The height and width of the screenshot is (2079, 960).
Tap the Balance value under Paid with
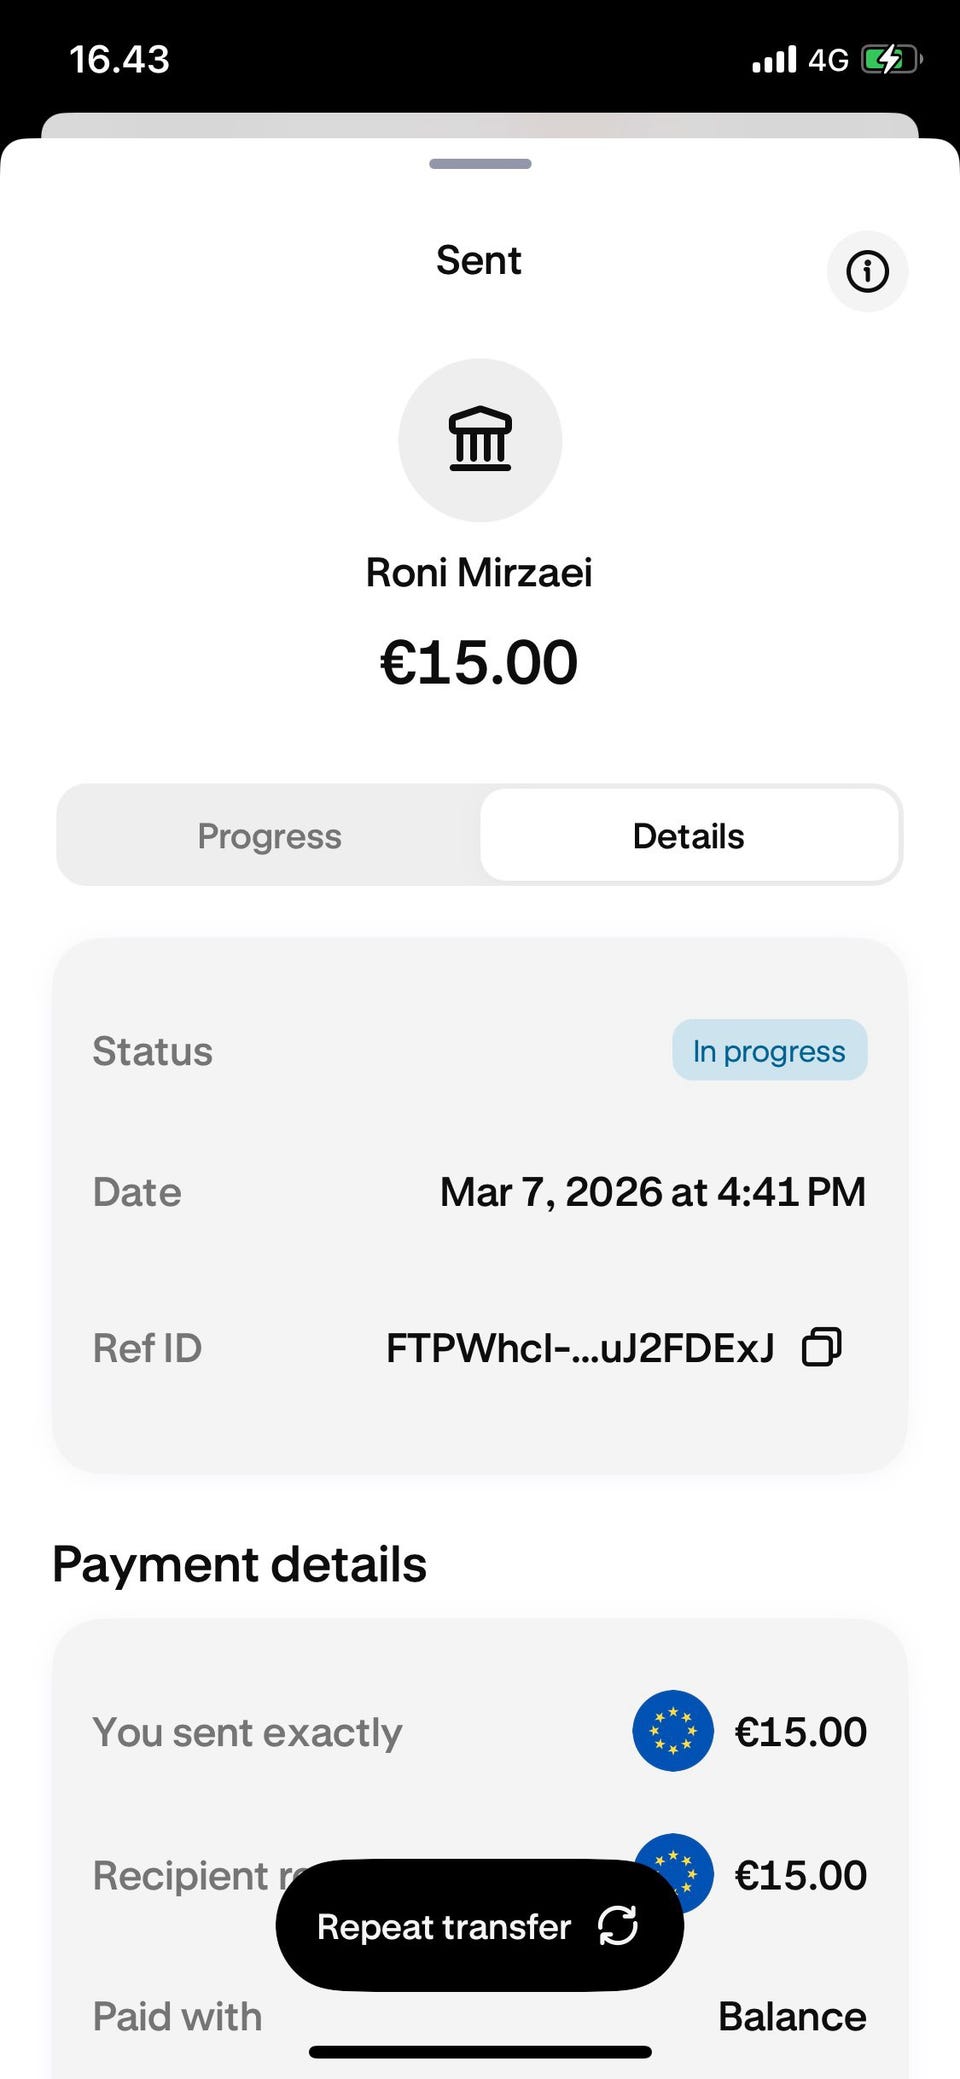coord(792,2016)
